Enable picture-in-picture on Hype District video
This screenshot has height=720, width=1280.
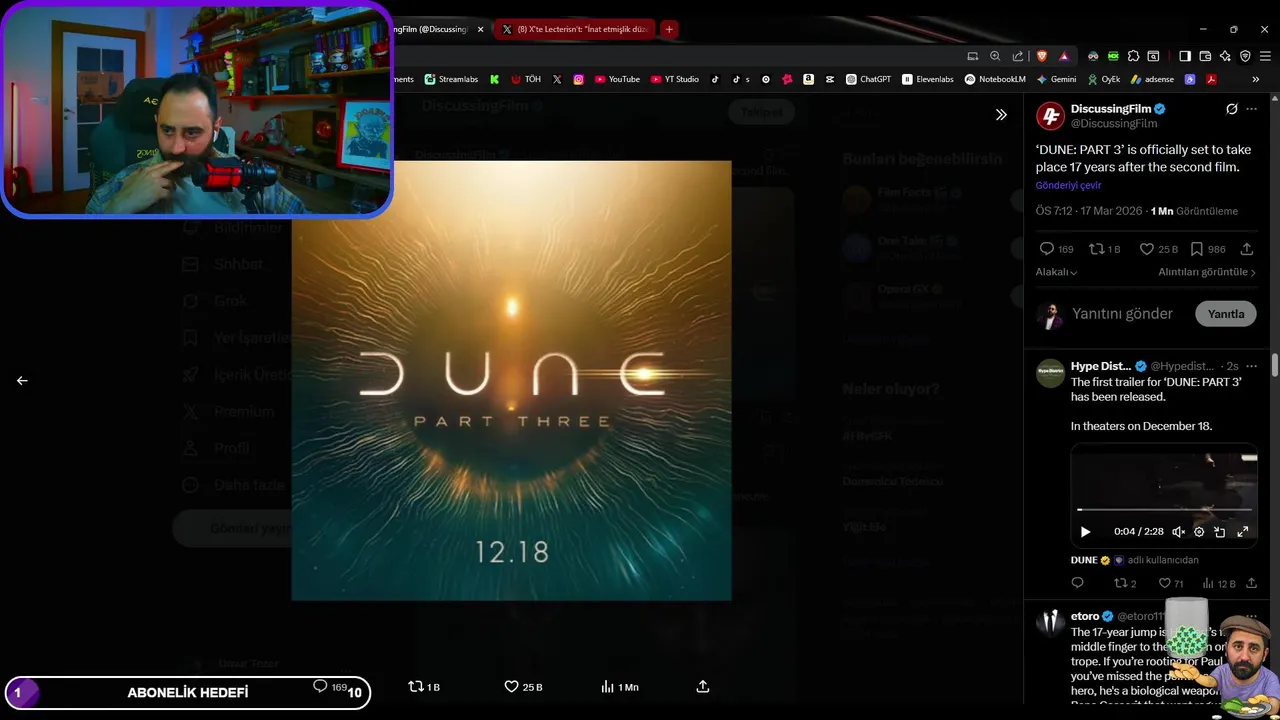(x=1220, y=532)
